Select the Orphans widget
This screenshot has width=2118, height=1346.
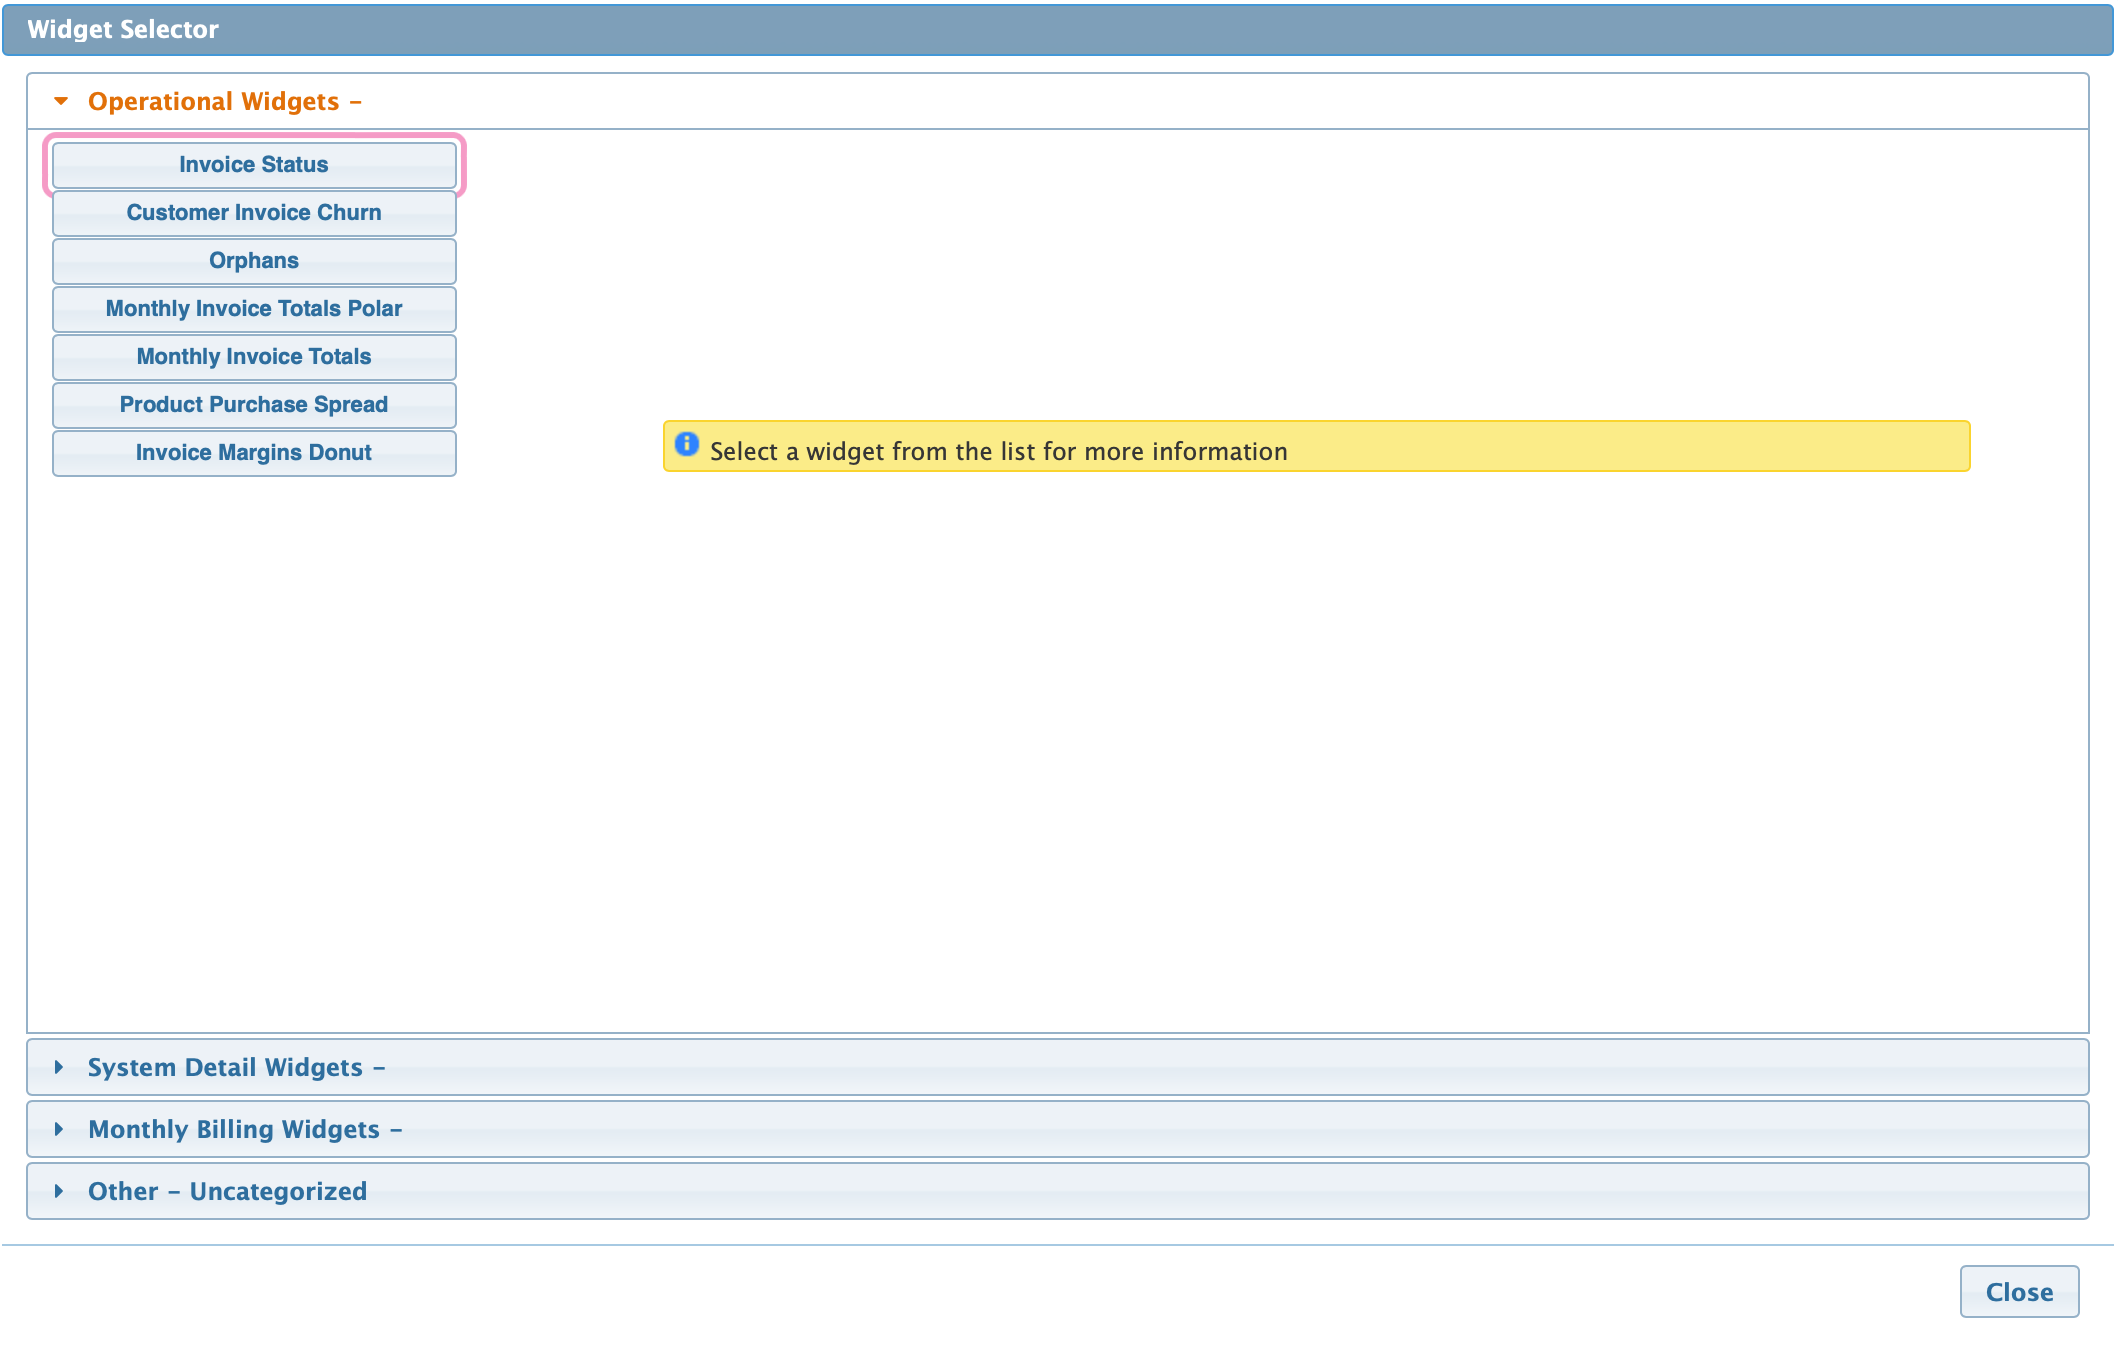253,260
